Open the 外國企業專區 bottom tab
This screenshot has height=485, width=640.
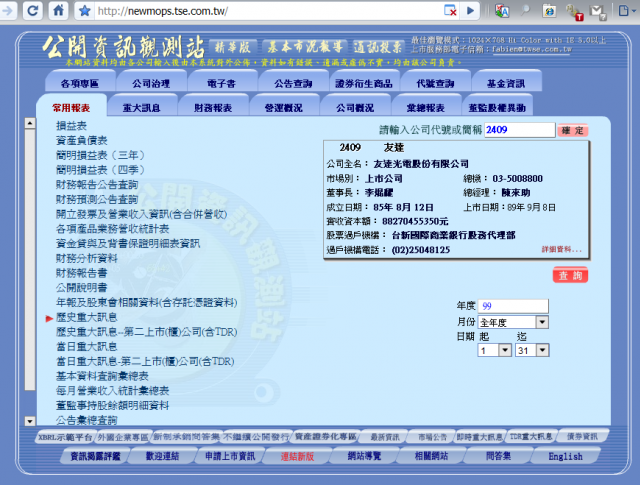(123, 437)
